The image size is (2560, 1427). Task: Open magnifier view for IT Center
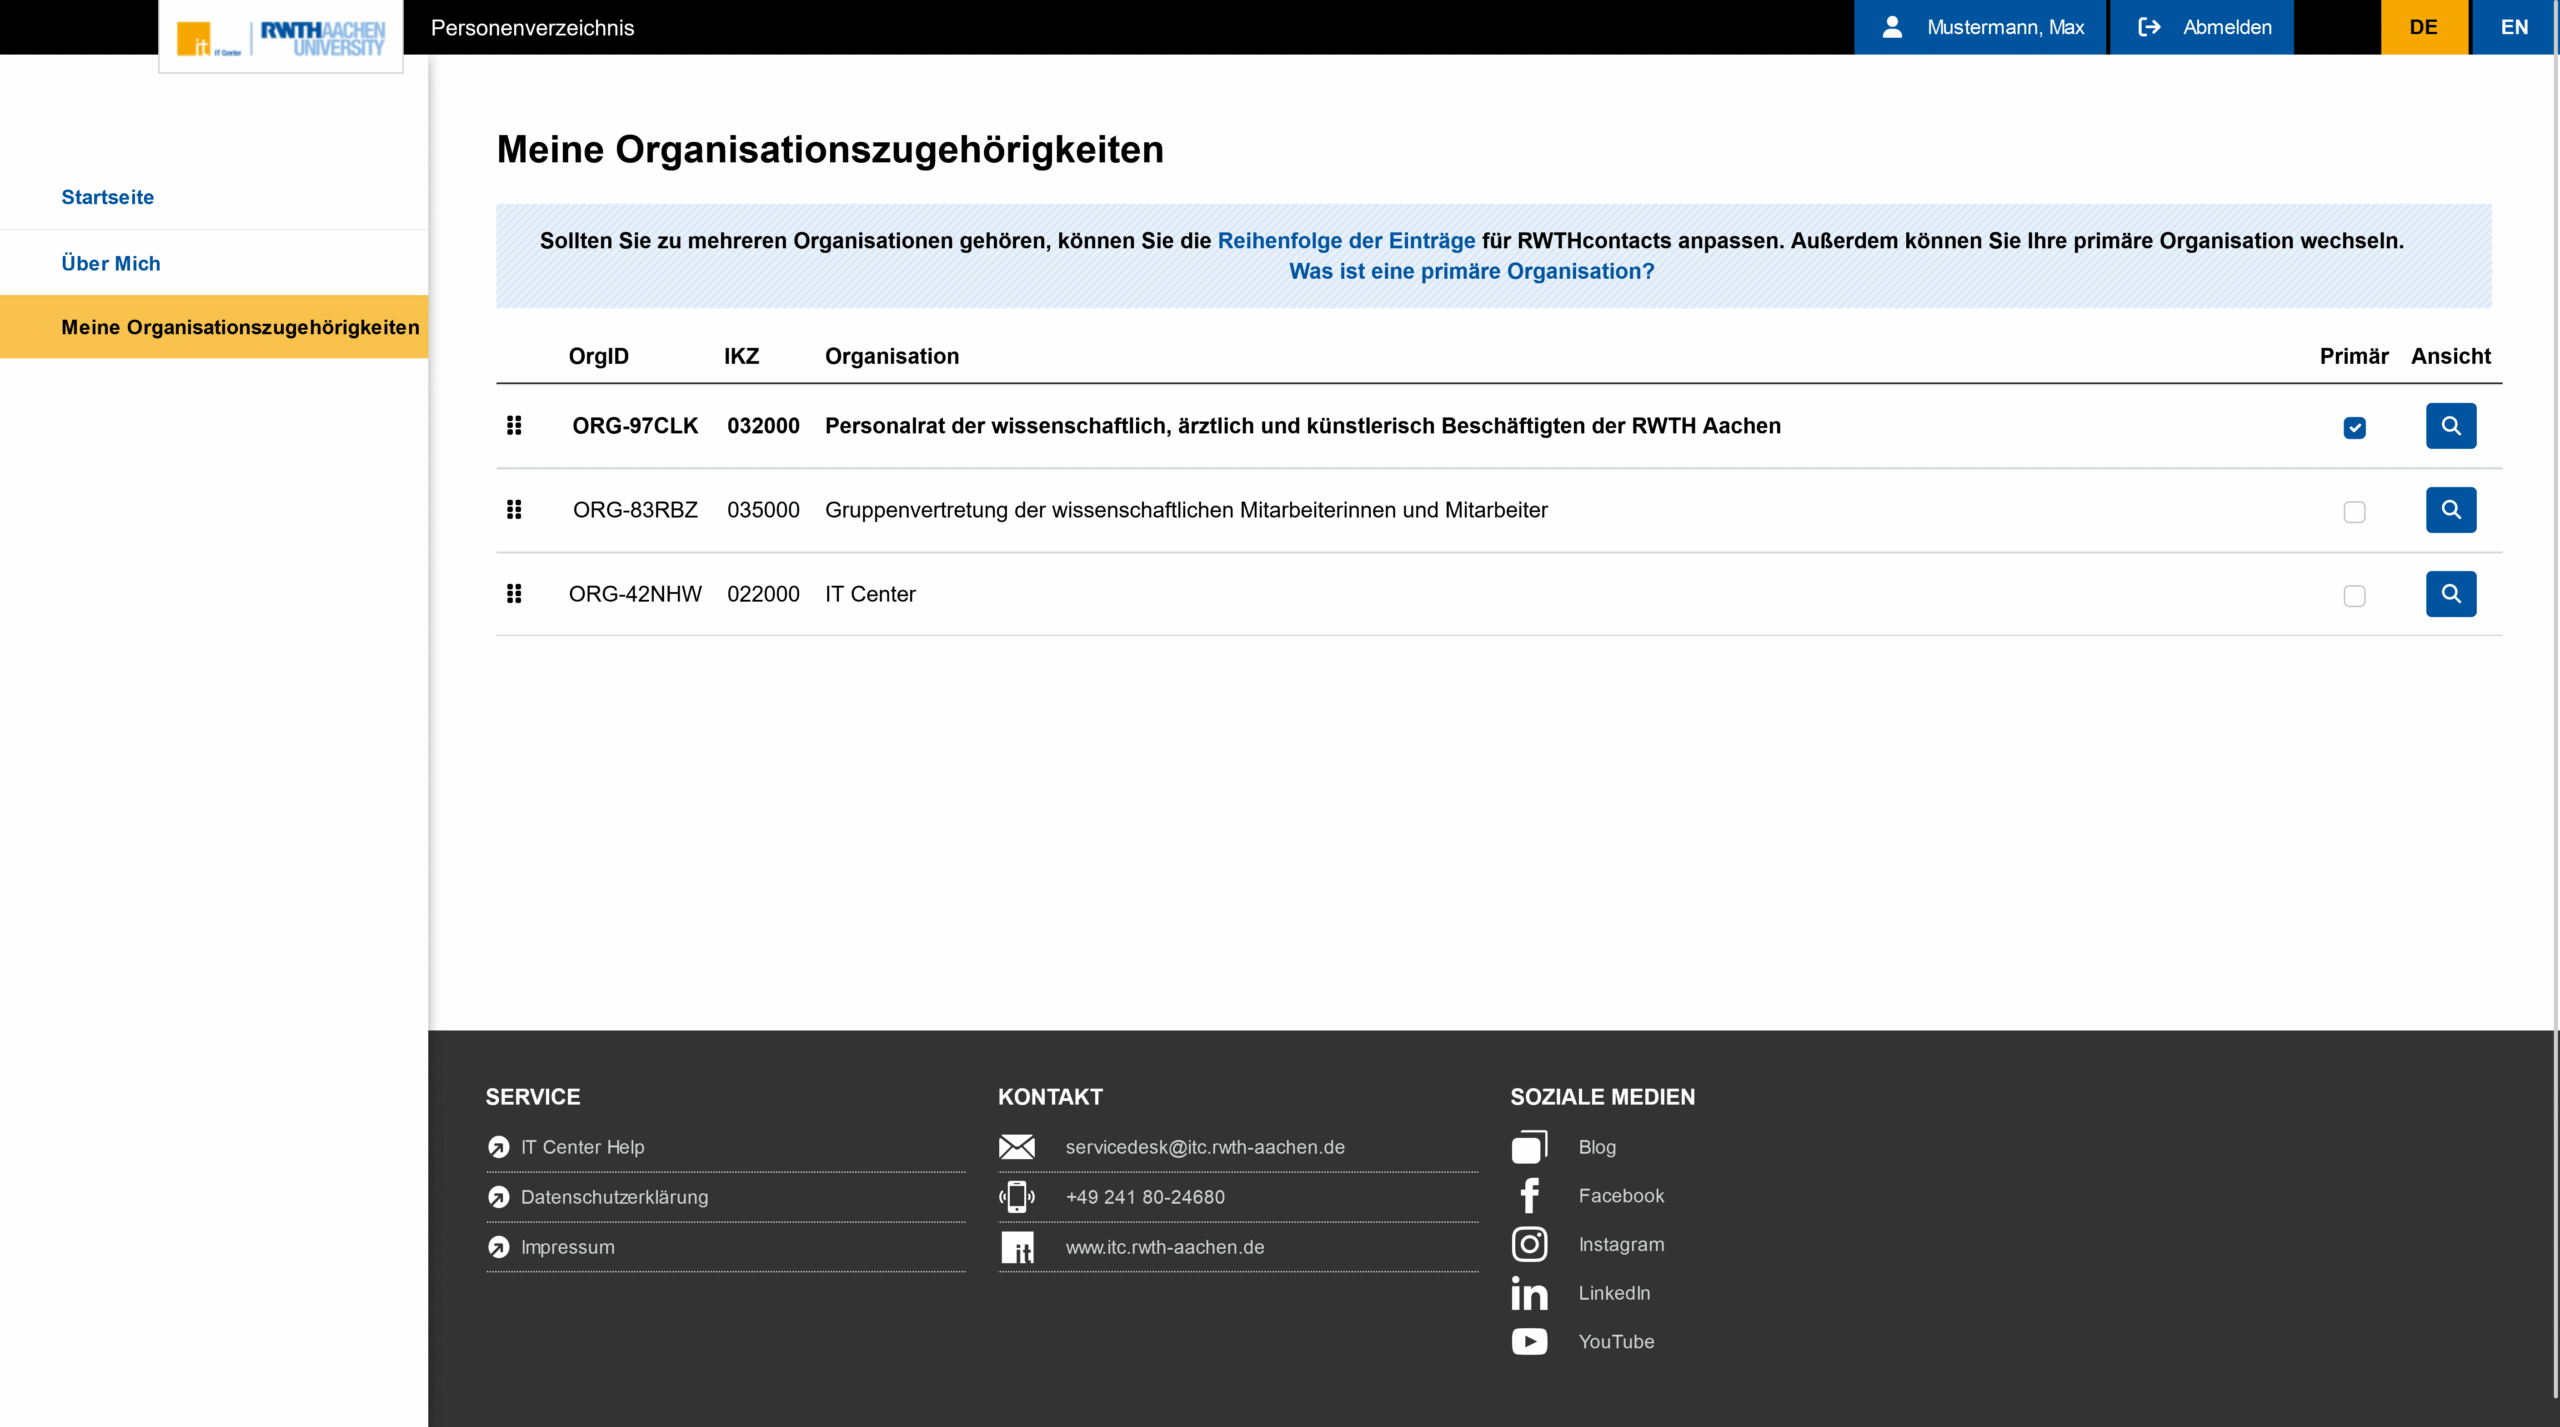coord(2450,594)
